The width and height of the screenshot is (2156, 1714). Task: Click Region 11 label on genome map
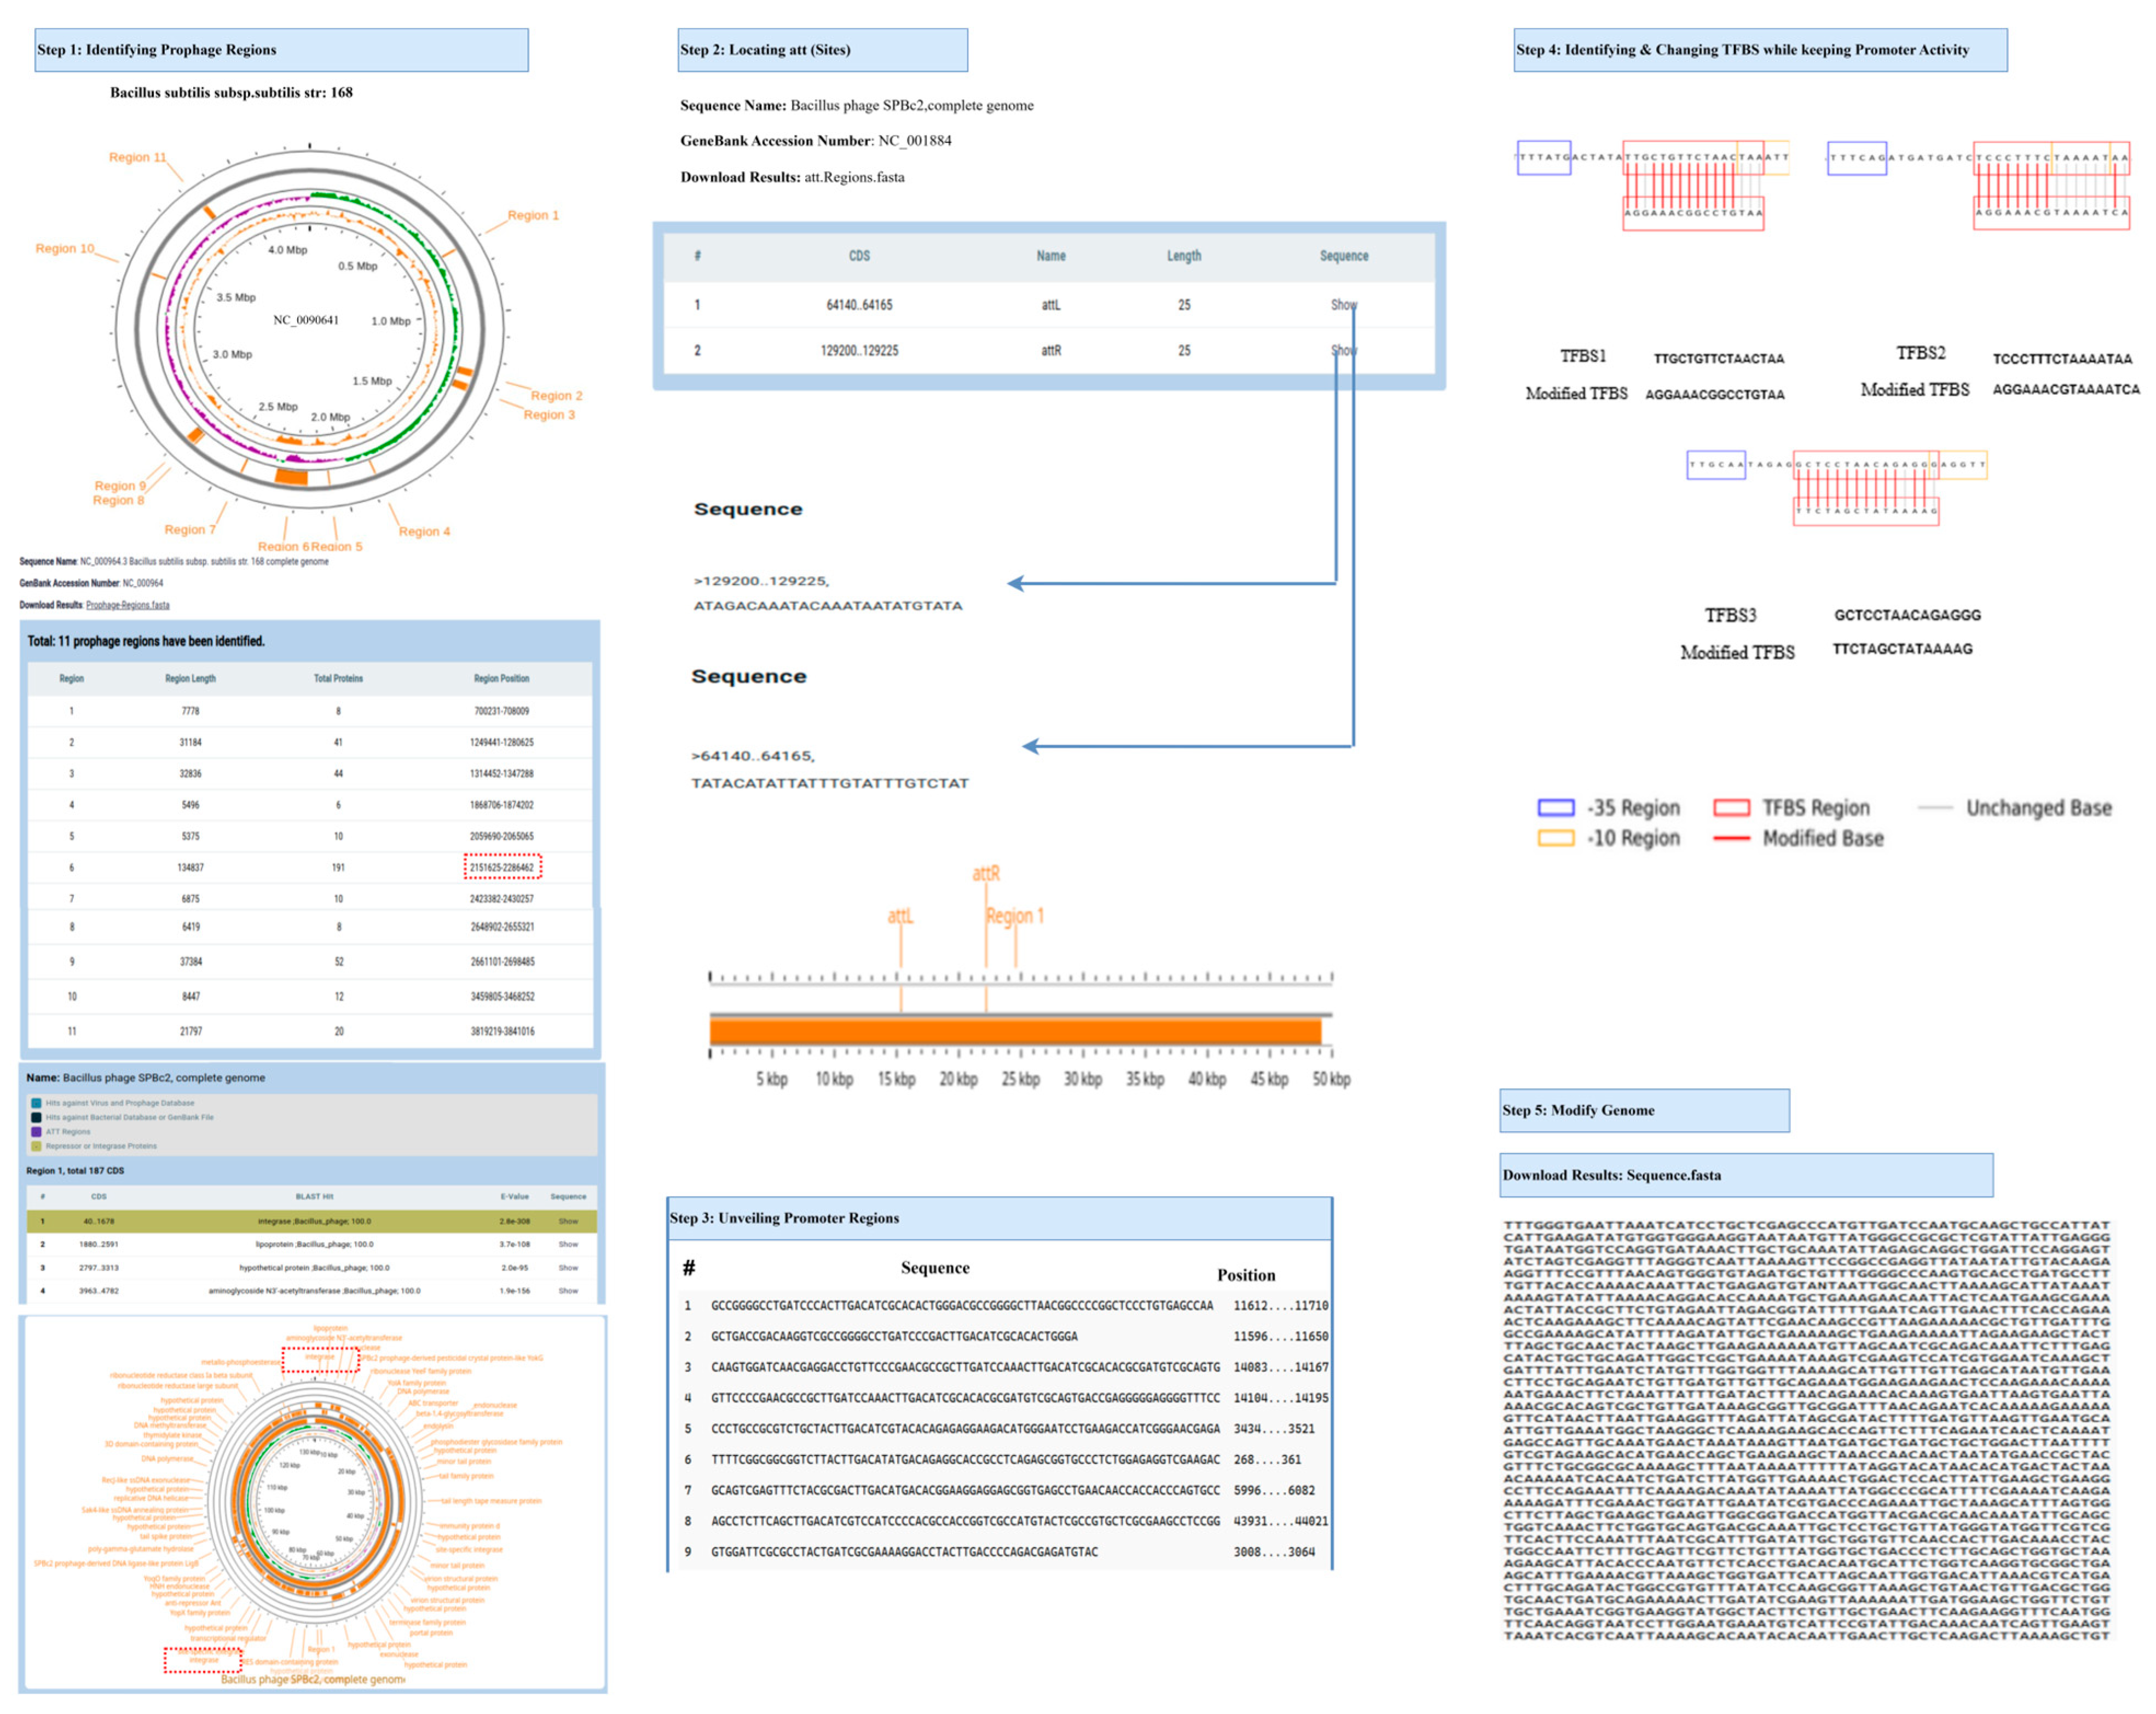[x=137, y=157]
